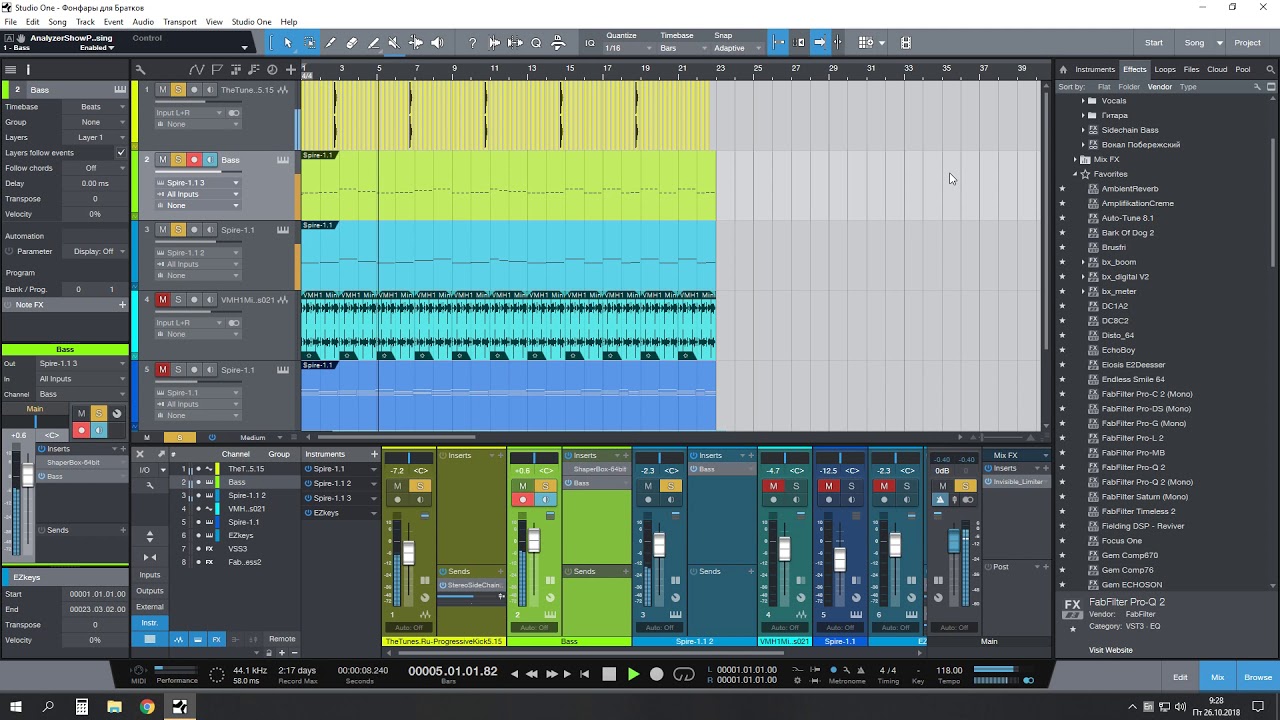Toggle Solo on the Spire-1.1 track 3
1280x720 pixels.
(178, 230)
